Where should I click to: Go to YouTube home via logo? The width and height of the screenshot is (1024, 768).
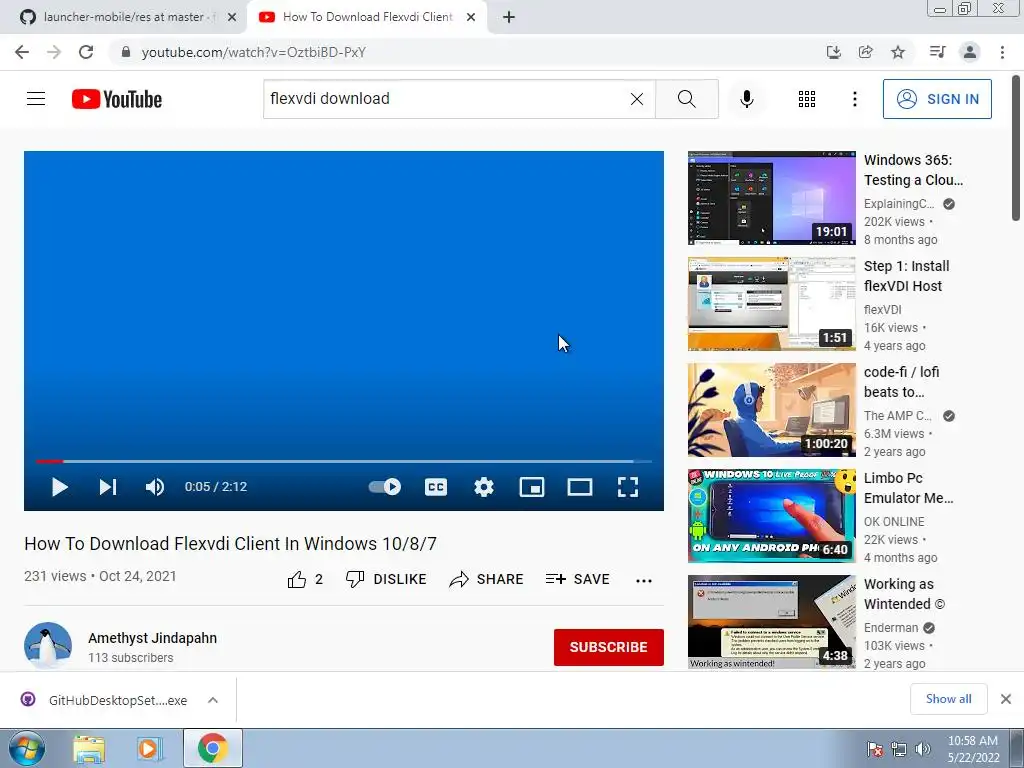[117, 99]
